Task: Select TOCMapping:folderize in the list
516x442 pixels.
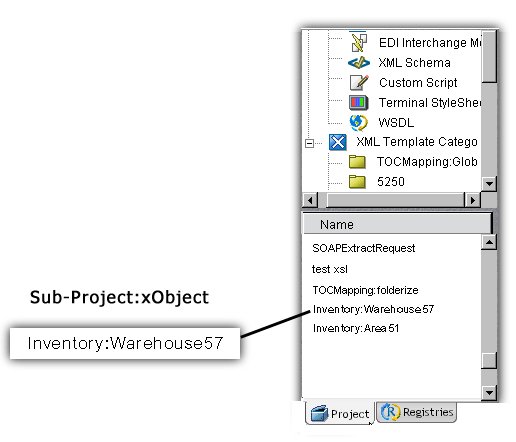Action: pos(365,290)
